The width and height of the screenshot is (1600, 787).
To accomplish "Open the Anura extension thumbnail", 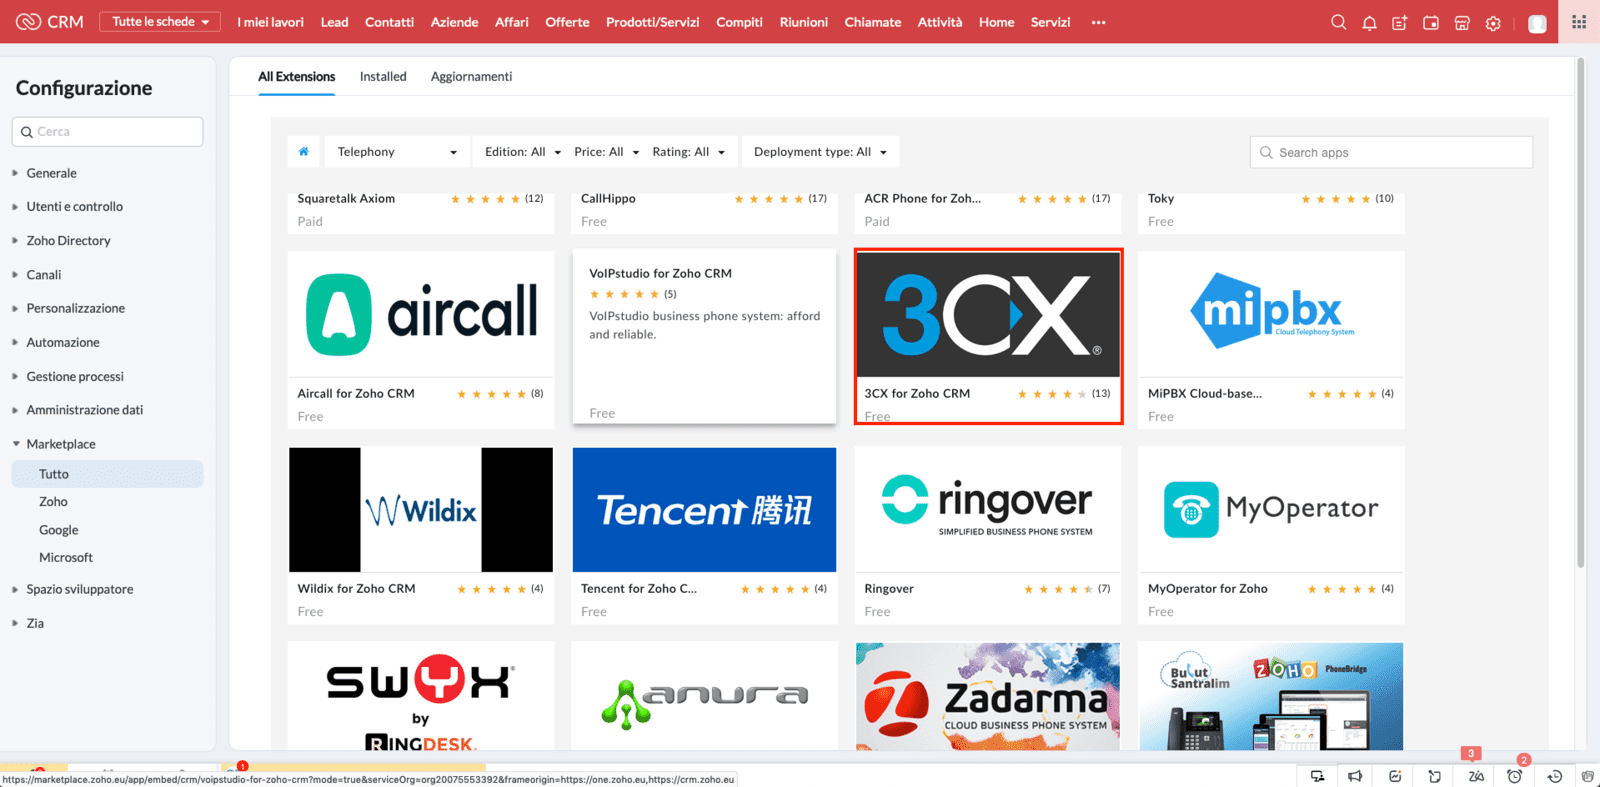I will (x=704, y=696).
